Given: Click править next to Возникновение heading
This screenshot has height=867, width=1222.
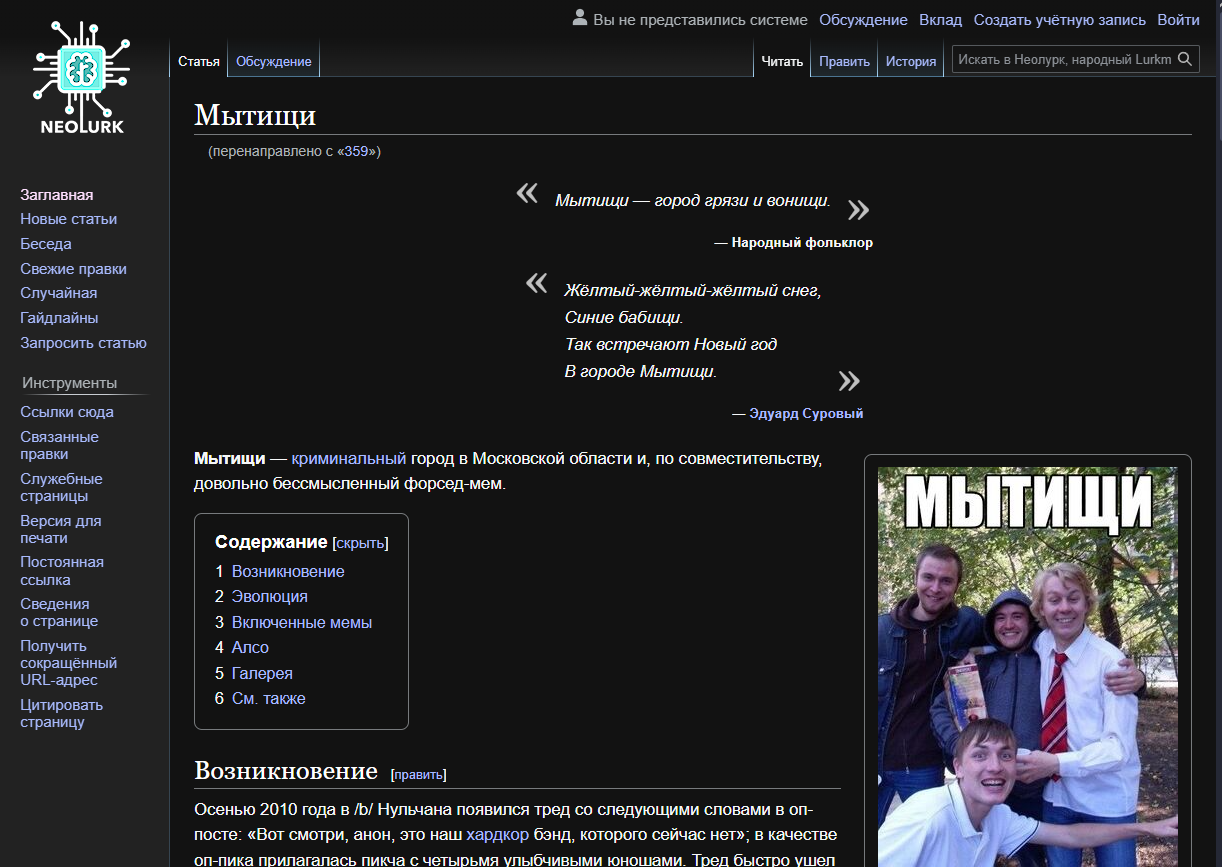Looking at the screenshot, I should click(x=418, y=775).
